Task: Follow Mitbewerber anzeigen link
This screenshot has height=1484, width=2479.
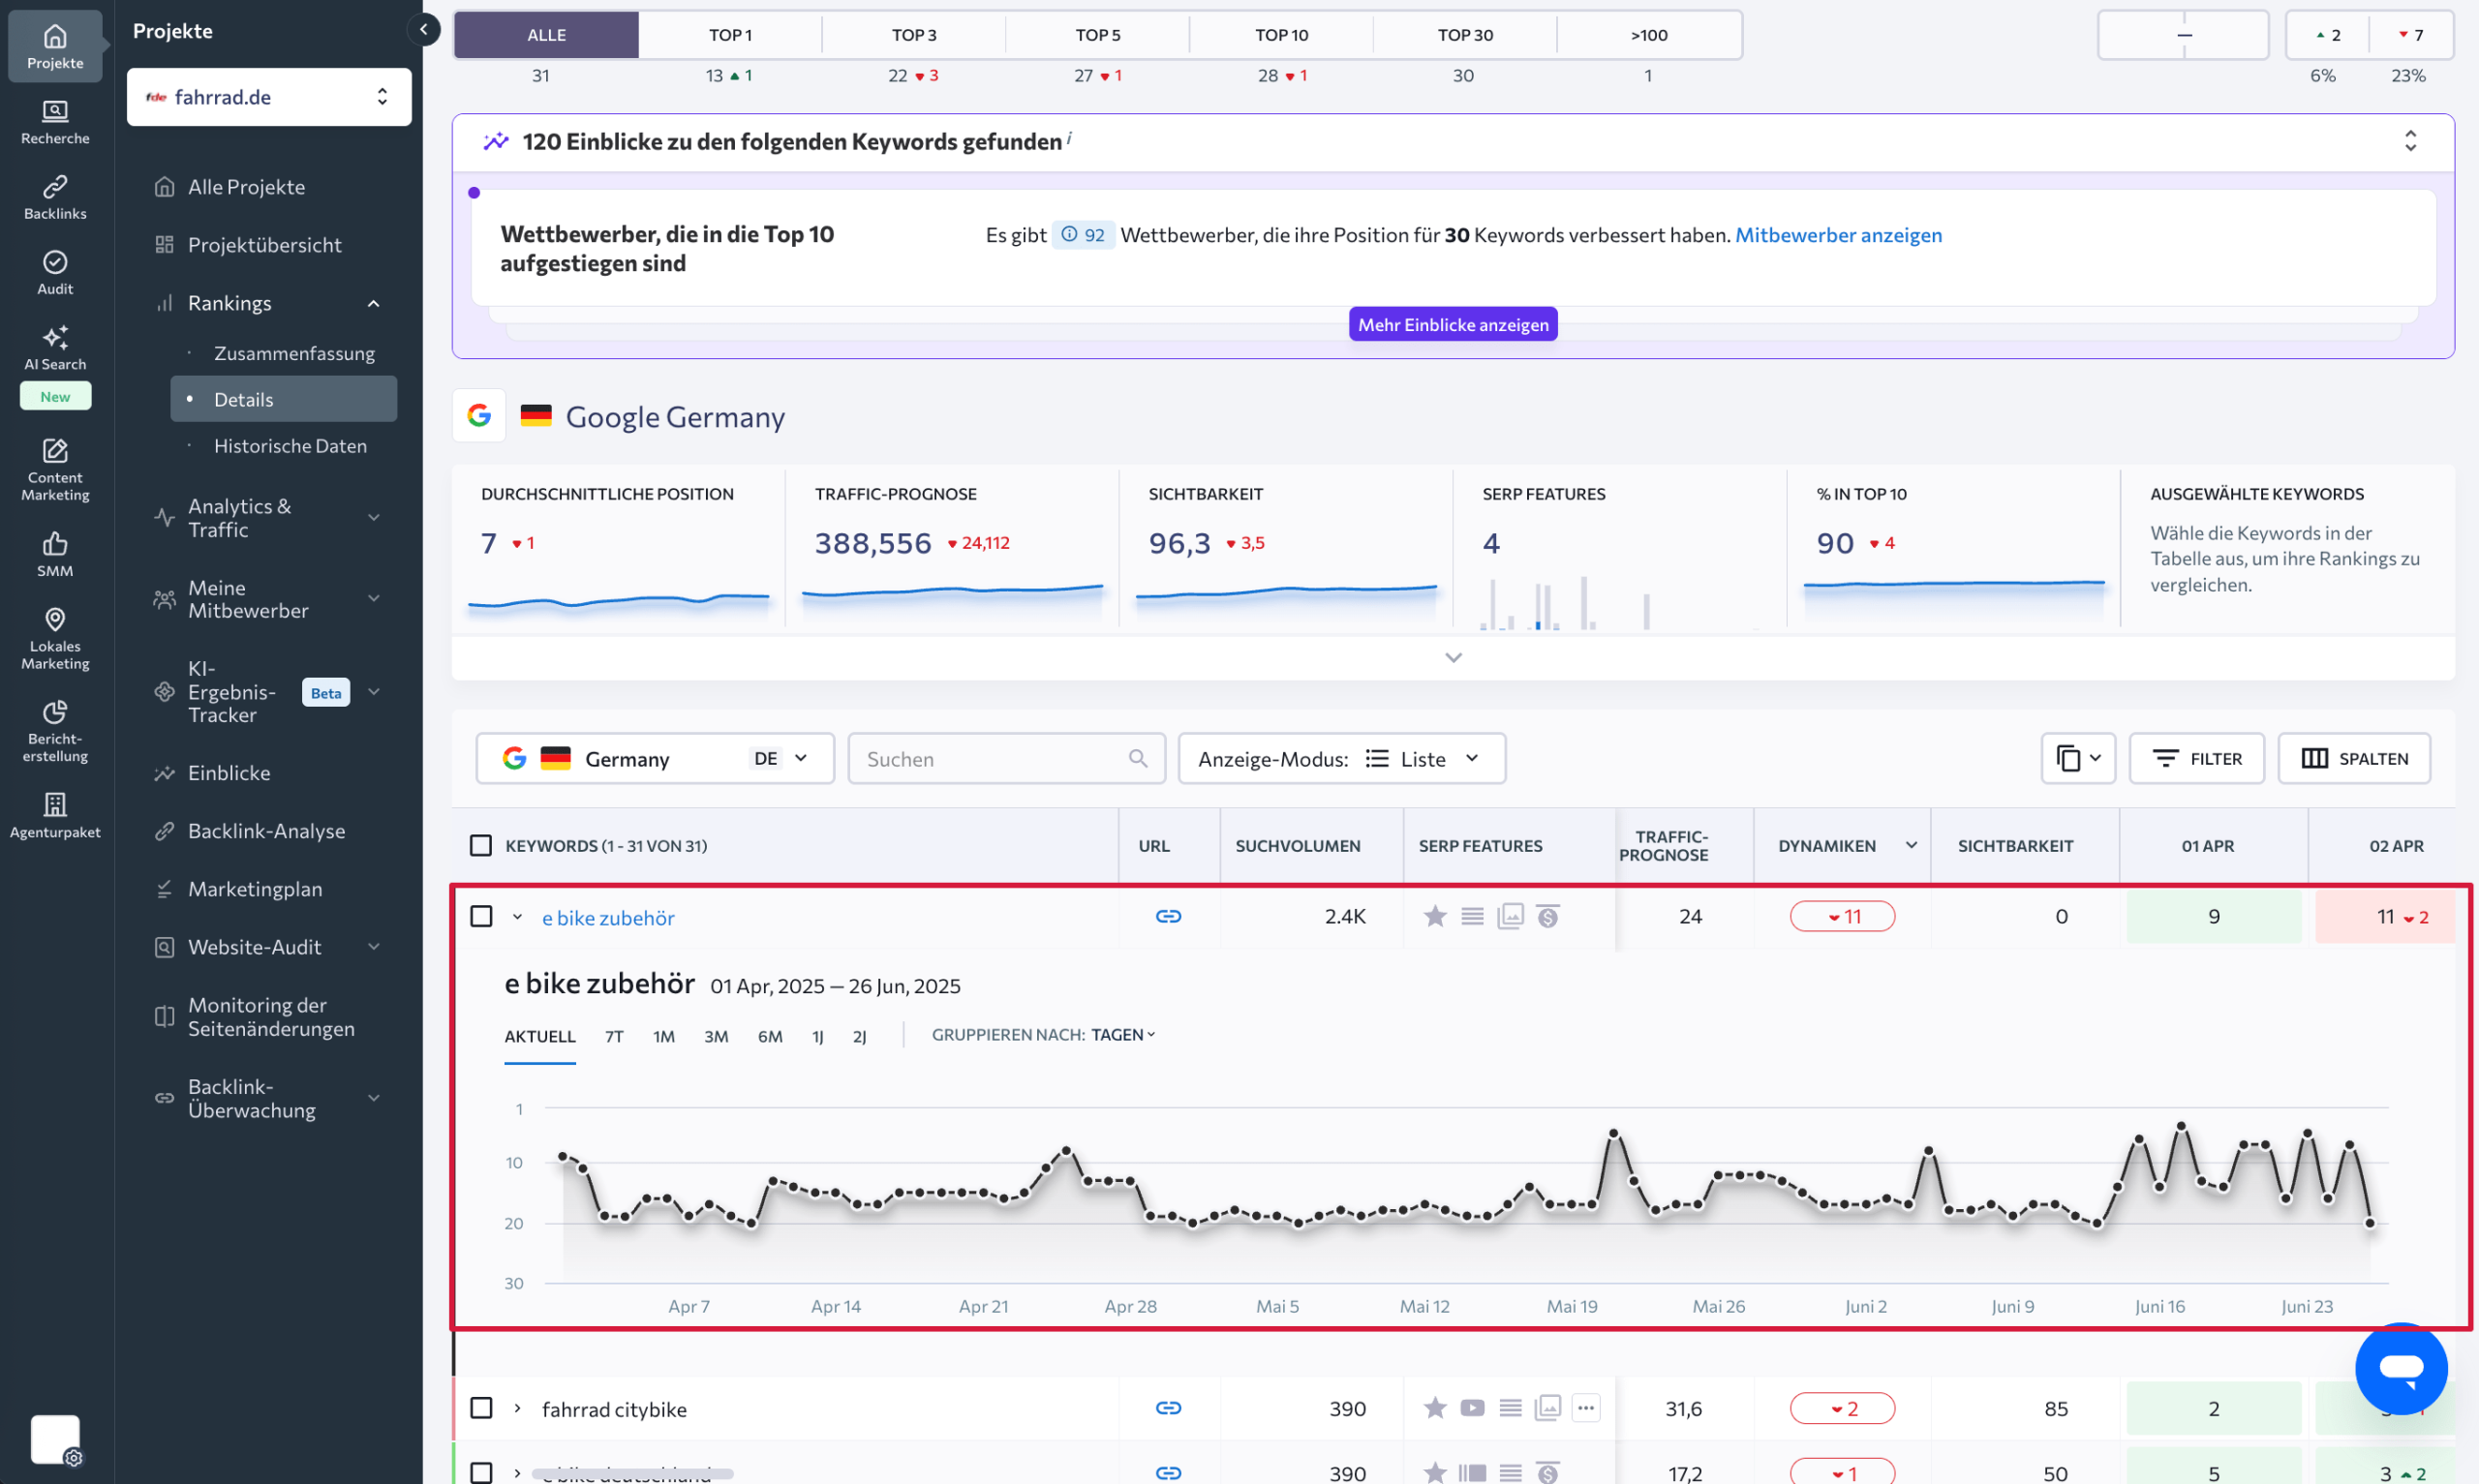Action: [x=1838, y=234]
